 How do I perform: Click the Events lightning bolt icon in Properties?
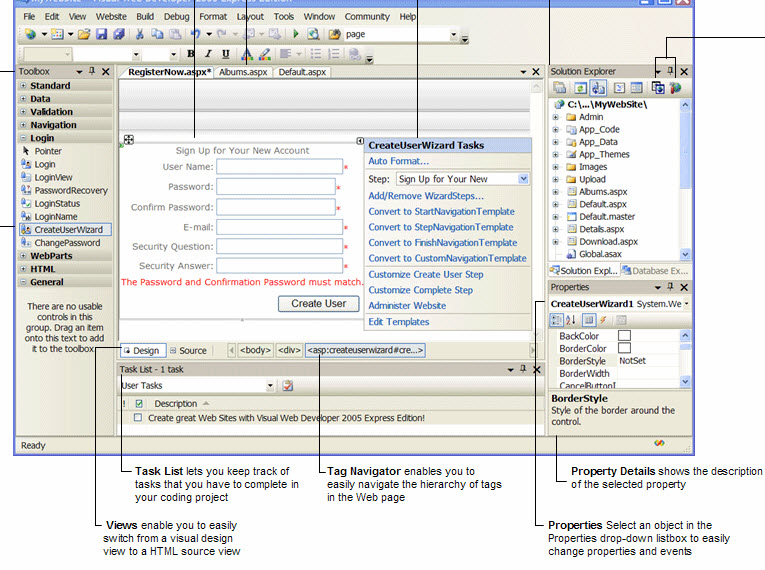[x=605, y=320]
